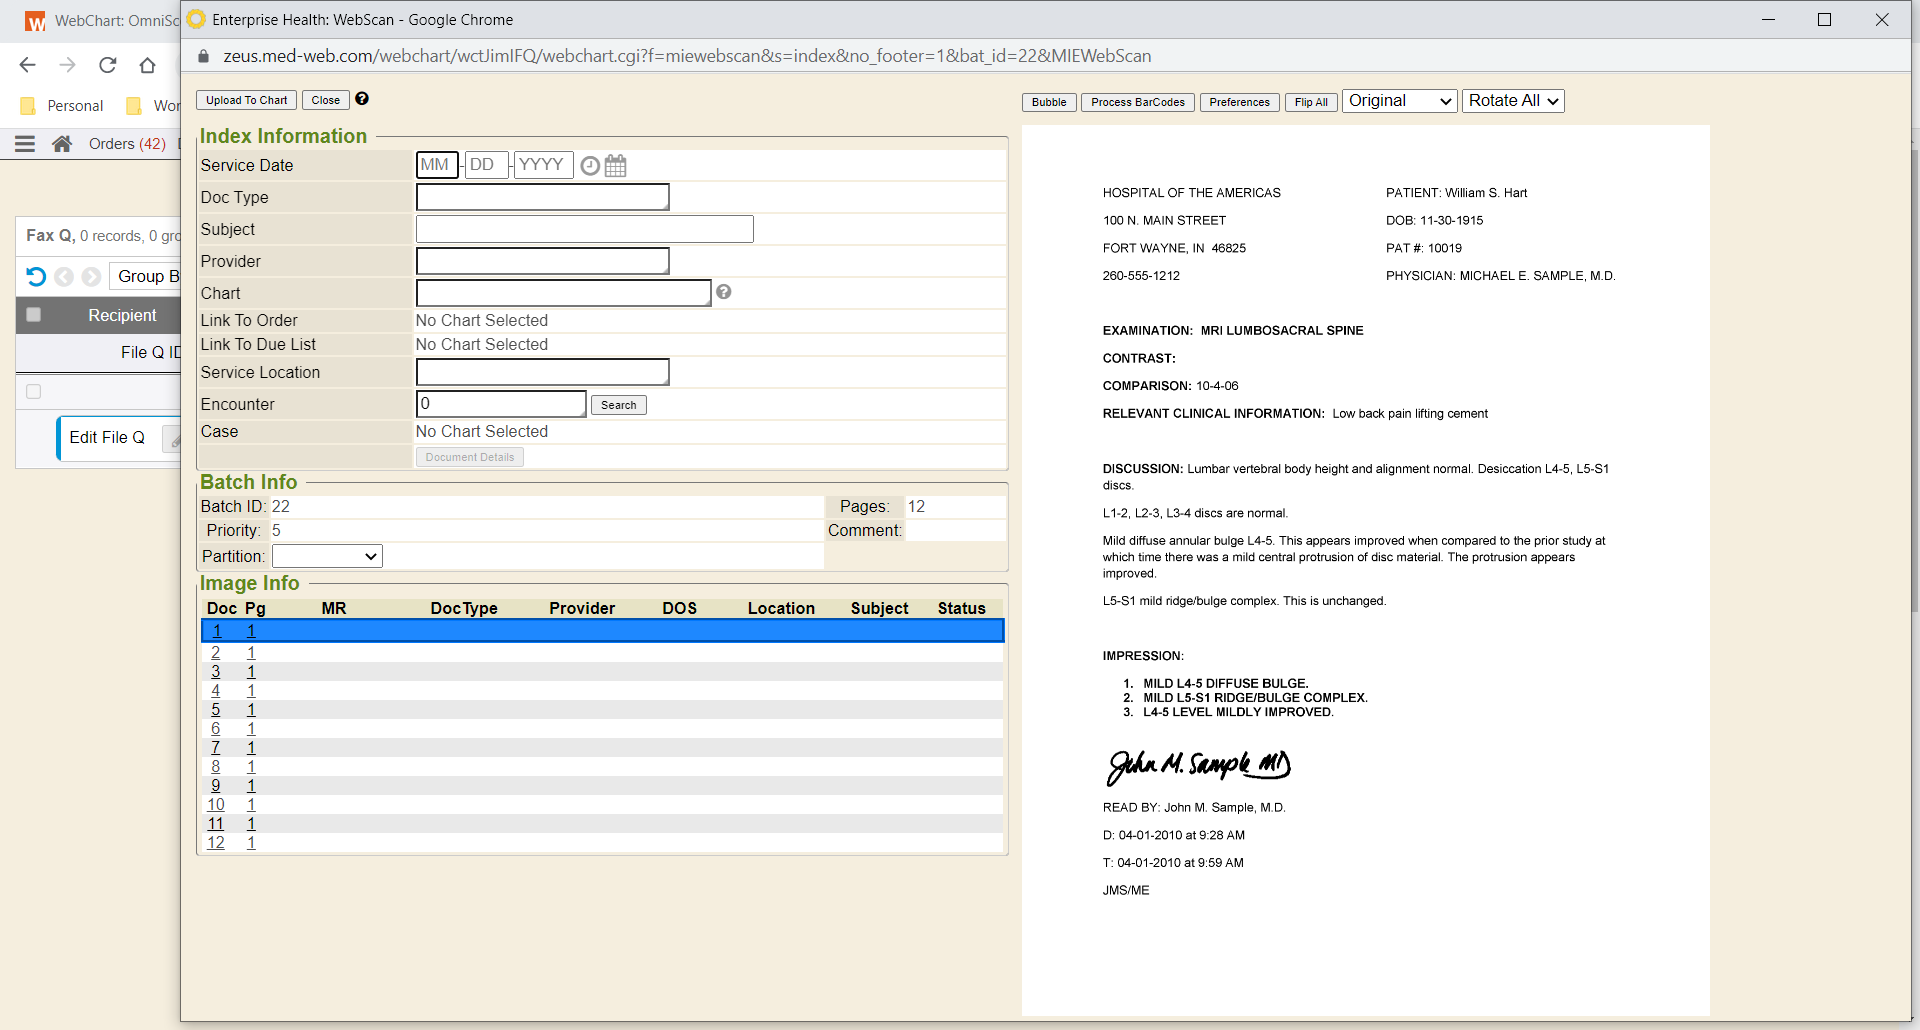Open the Edit File Q tab

[x=107, y=438]
